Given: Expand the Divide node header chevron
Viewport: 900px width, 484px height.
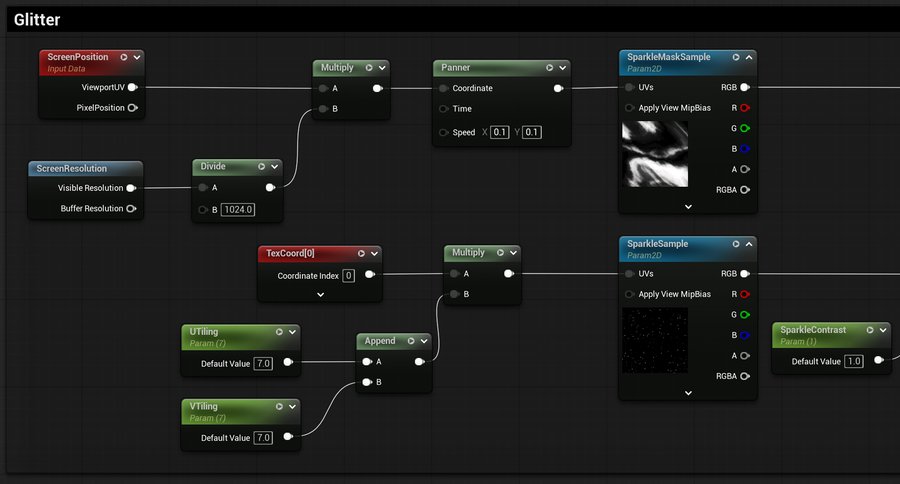Looking at the screenshot, I should (274, 167).
